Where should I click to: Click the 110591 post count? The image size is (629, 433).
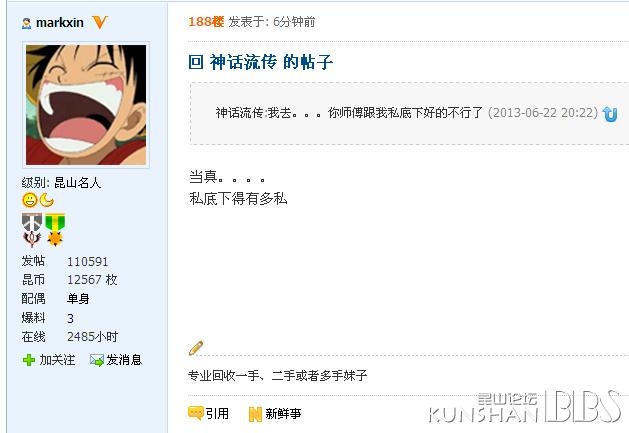87,262
